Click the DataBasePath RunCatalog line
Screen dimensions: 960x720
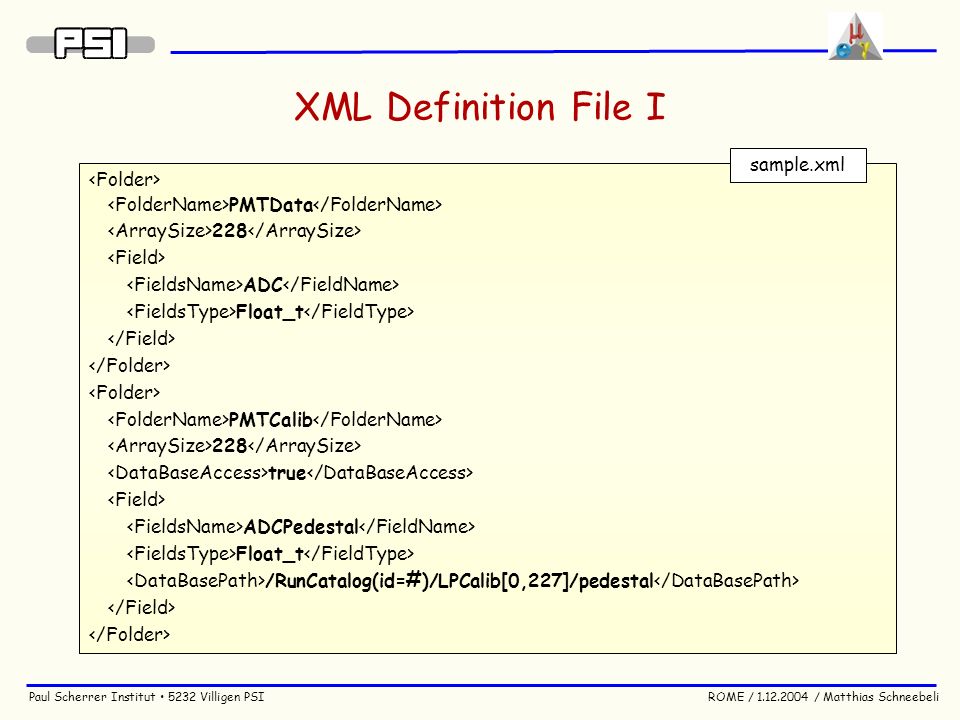463,580
